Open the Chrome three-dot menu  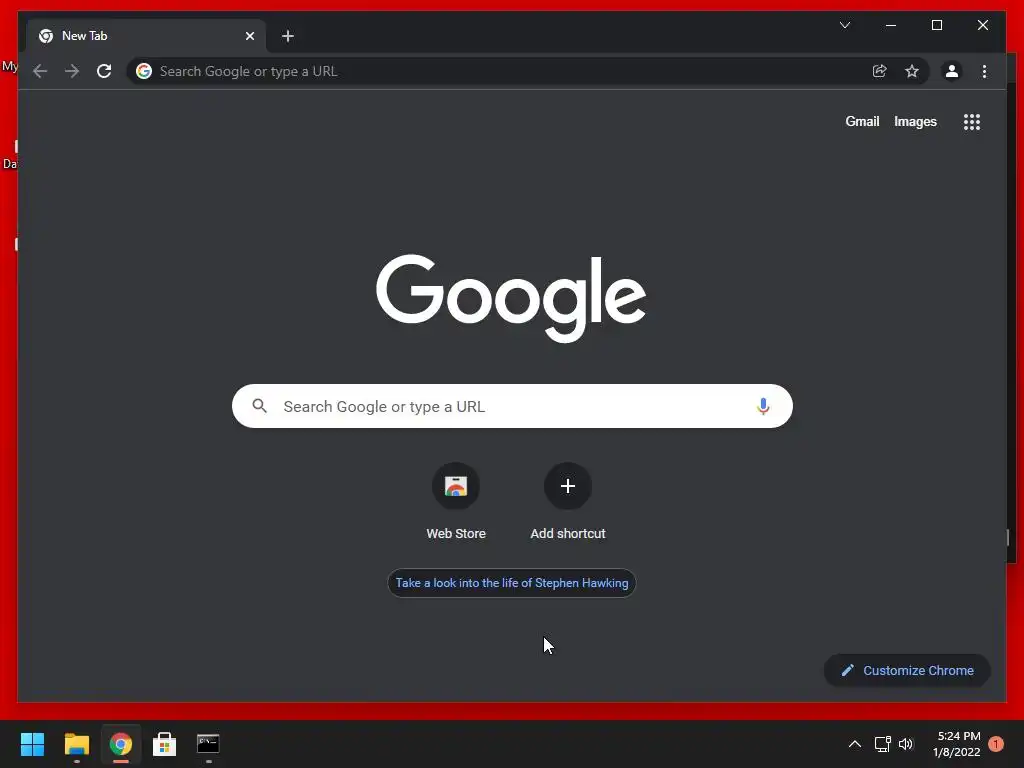click(x=984, y=71)
